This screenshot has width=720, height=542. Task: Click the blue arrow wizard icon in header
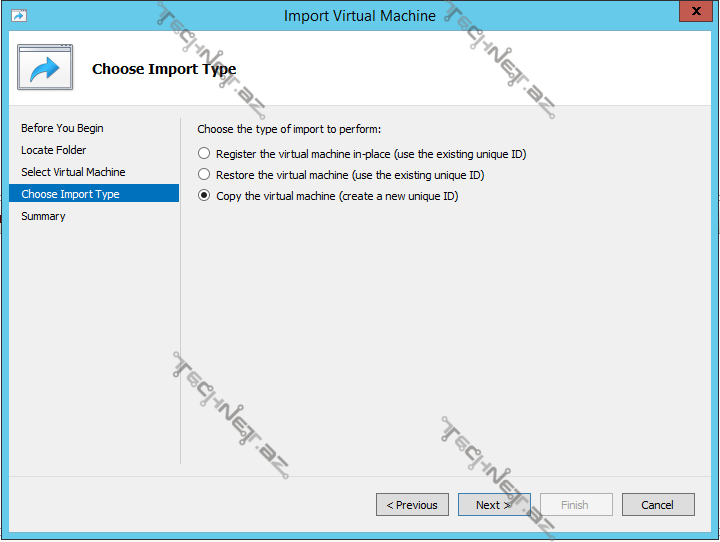coord(45,68)
